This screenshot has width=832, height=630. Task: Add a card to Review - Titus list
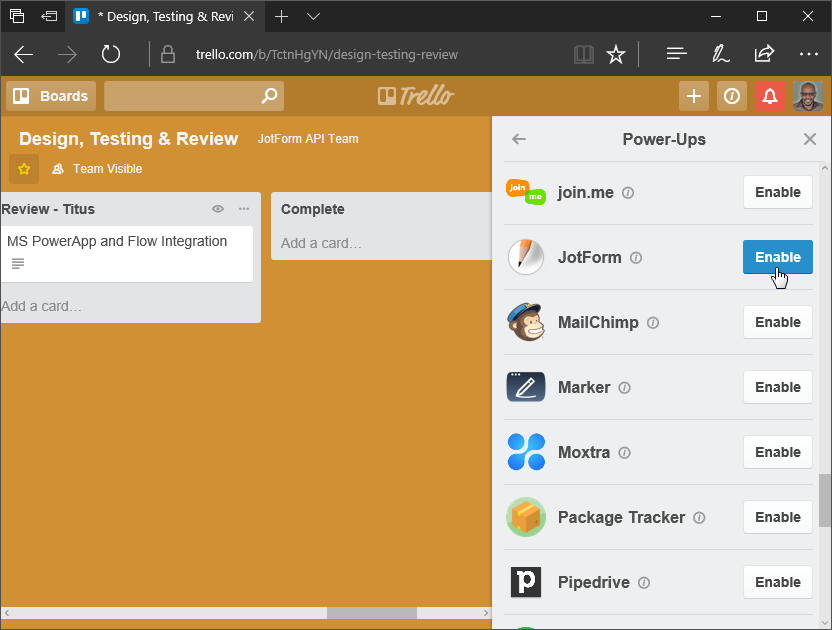(41, 306)
